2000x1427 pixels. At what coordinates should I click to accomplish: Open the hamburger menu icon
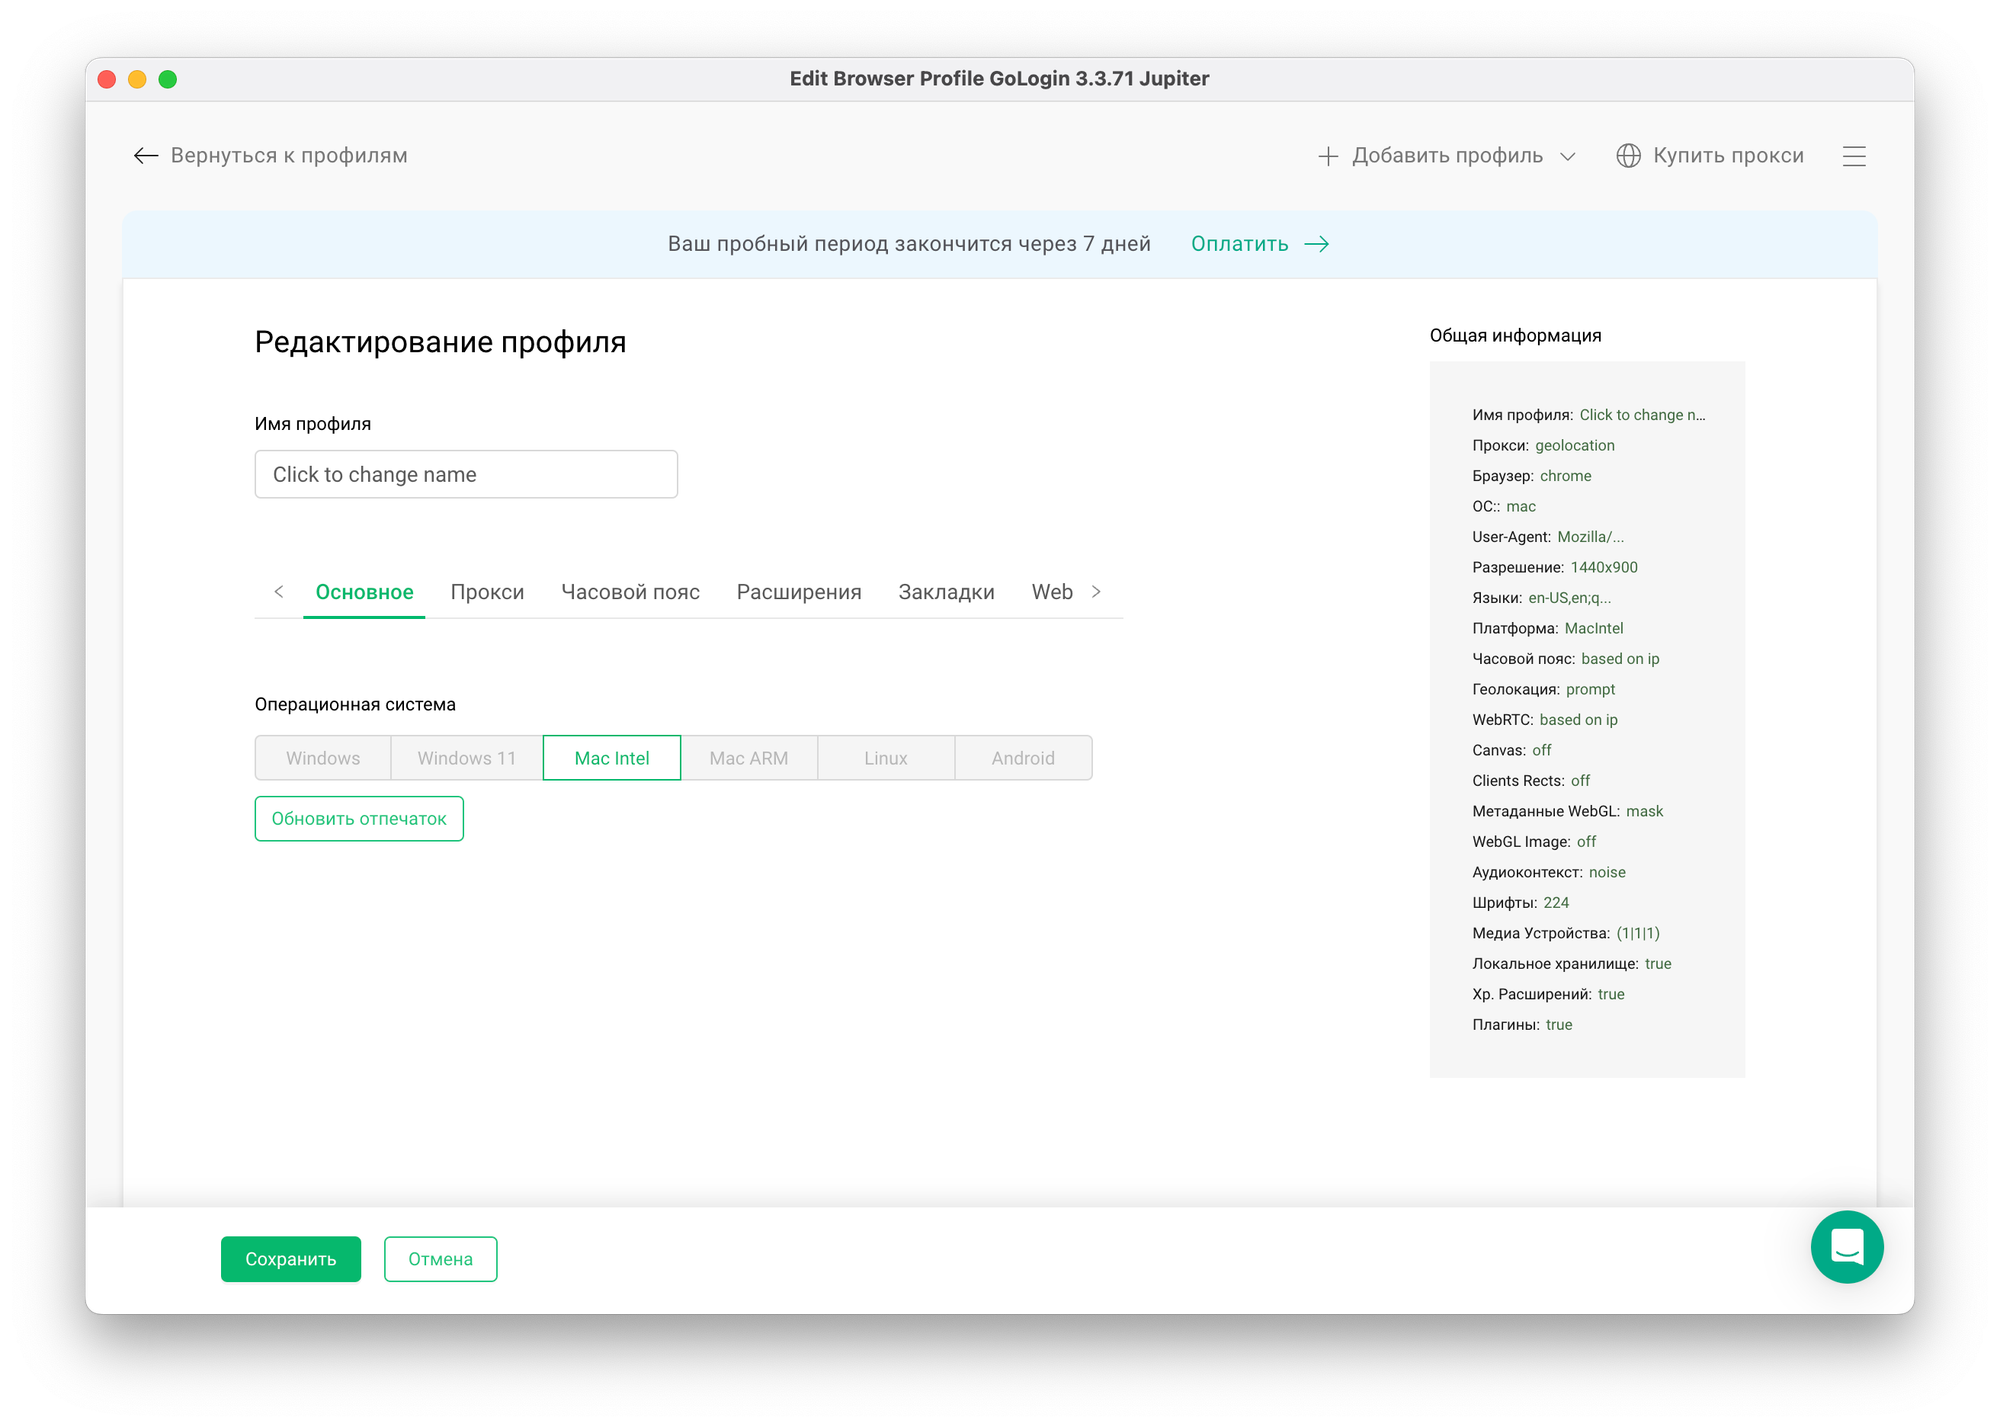coord(1854,156)
